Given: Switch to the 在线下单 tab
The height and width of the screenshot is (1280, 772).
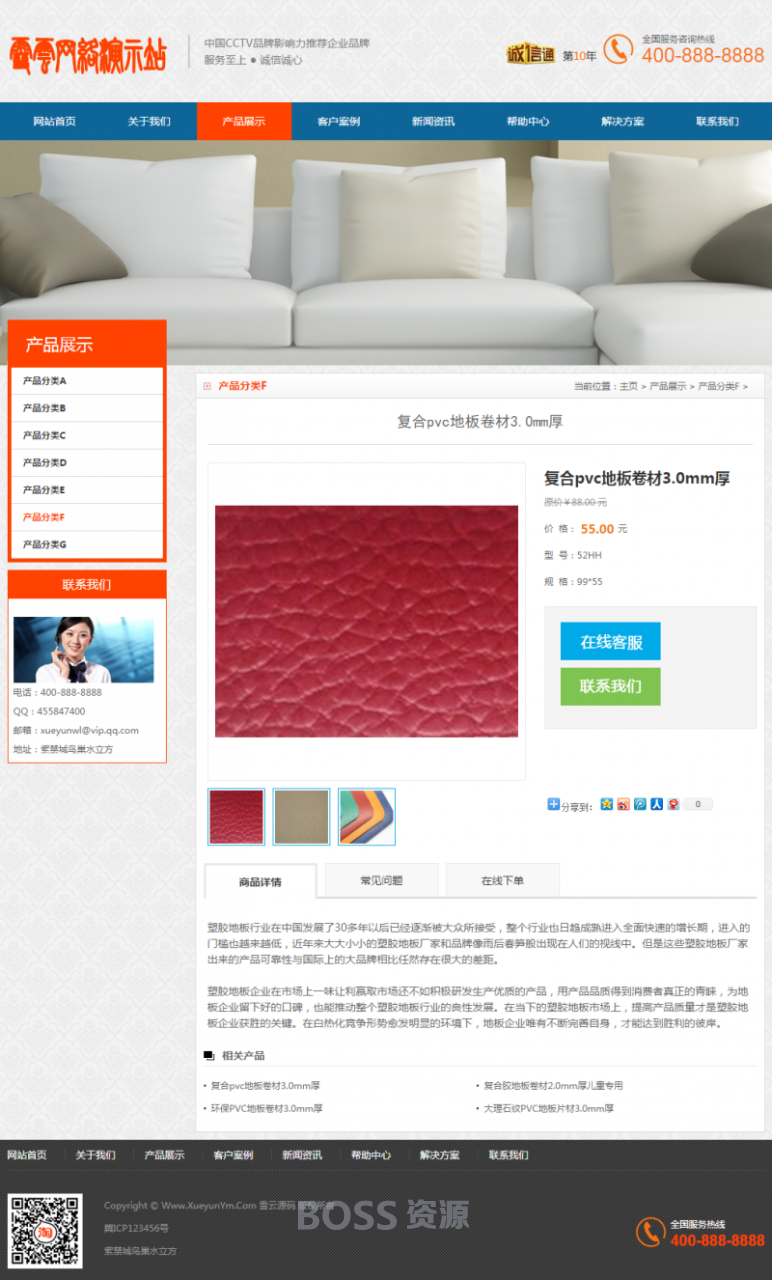Looking at the screenshot, I should coord(502,880).
